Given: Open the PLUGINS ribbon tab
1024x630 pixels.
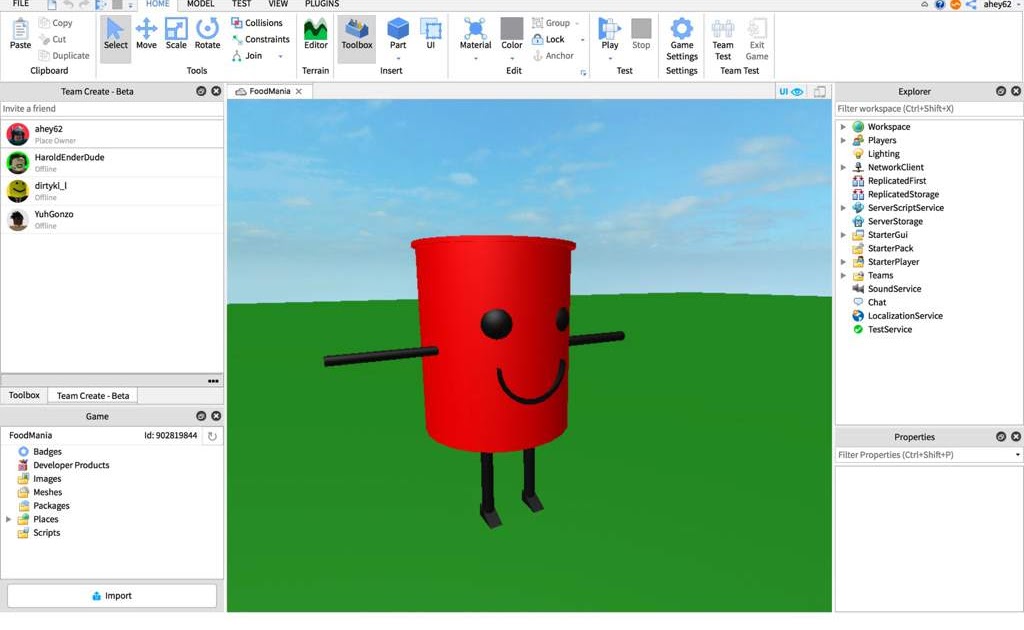Looking at the screenshot, I should (322, 4).
